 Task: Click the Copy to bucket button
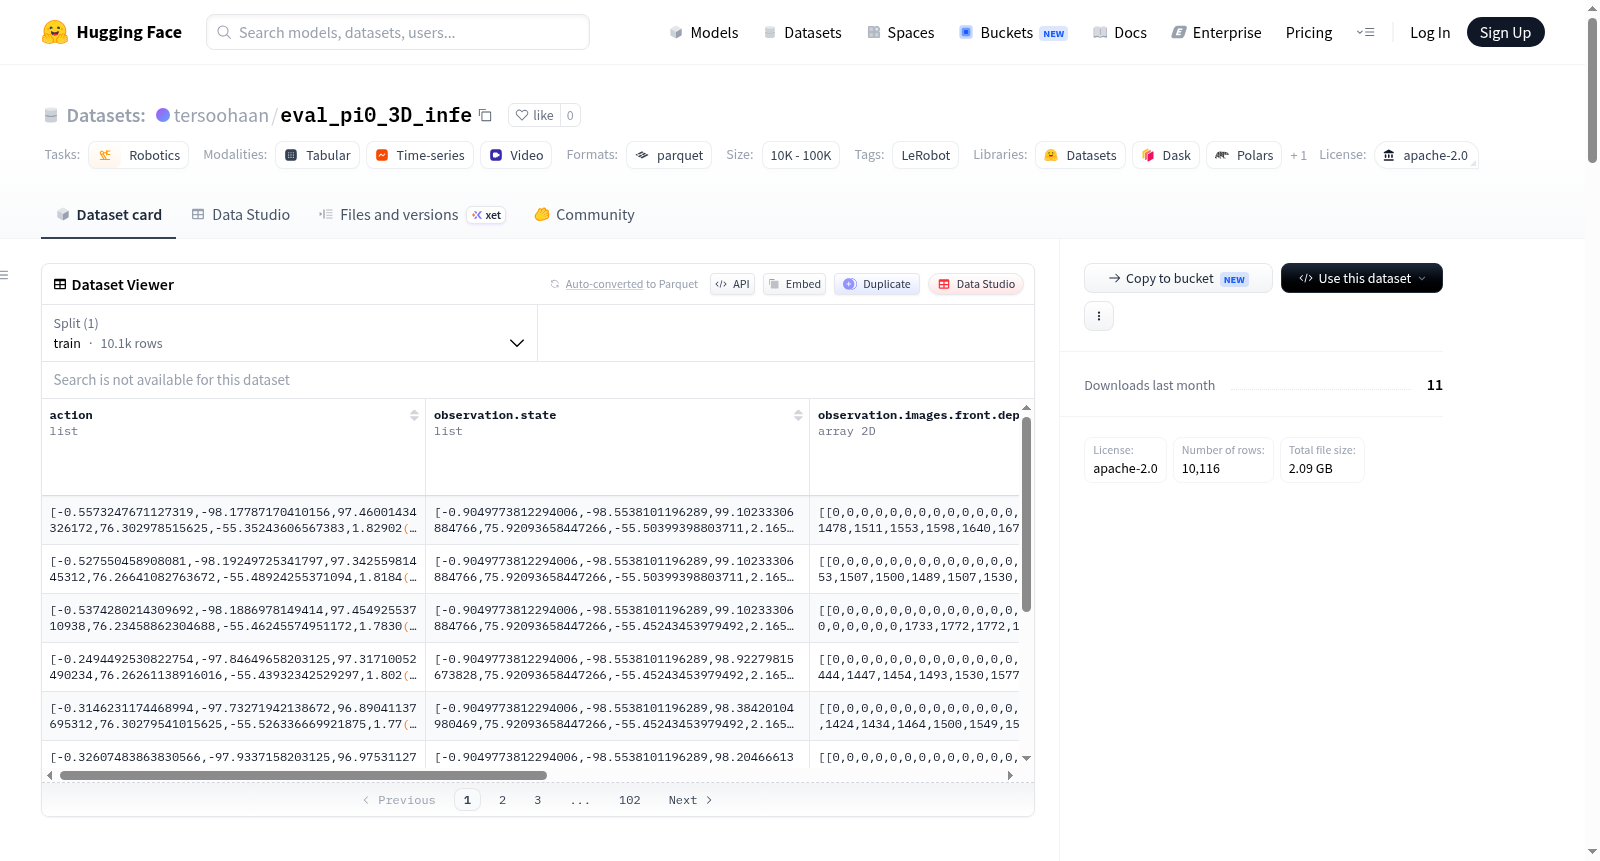click(1178, 278)
